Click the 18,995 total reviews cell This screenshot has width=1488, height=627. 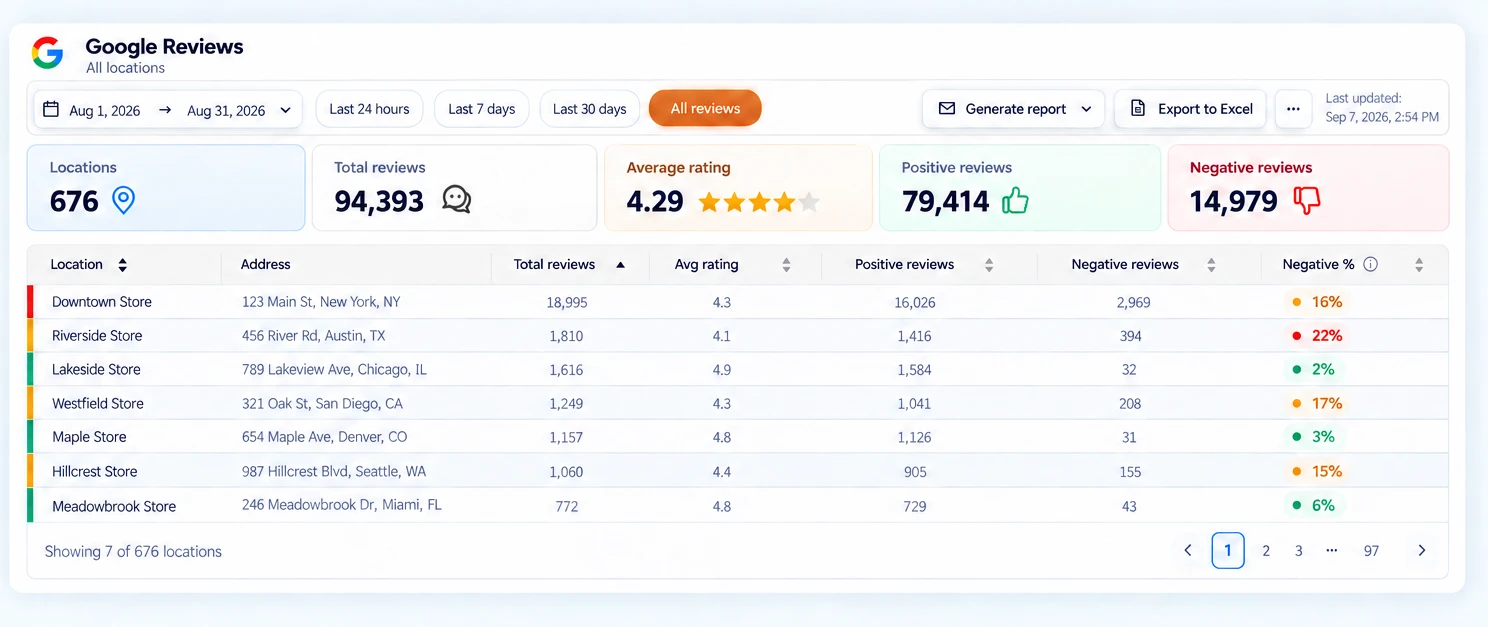click(x=567, y=302)
